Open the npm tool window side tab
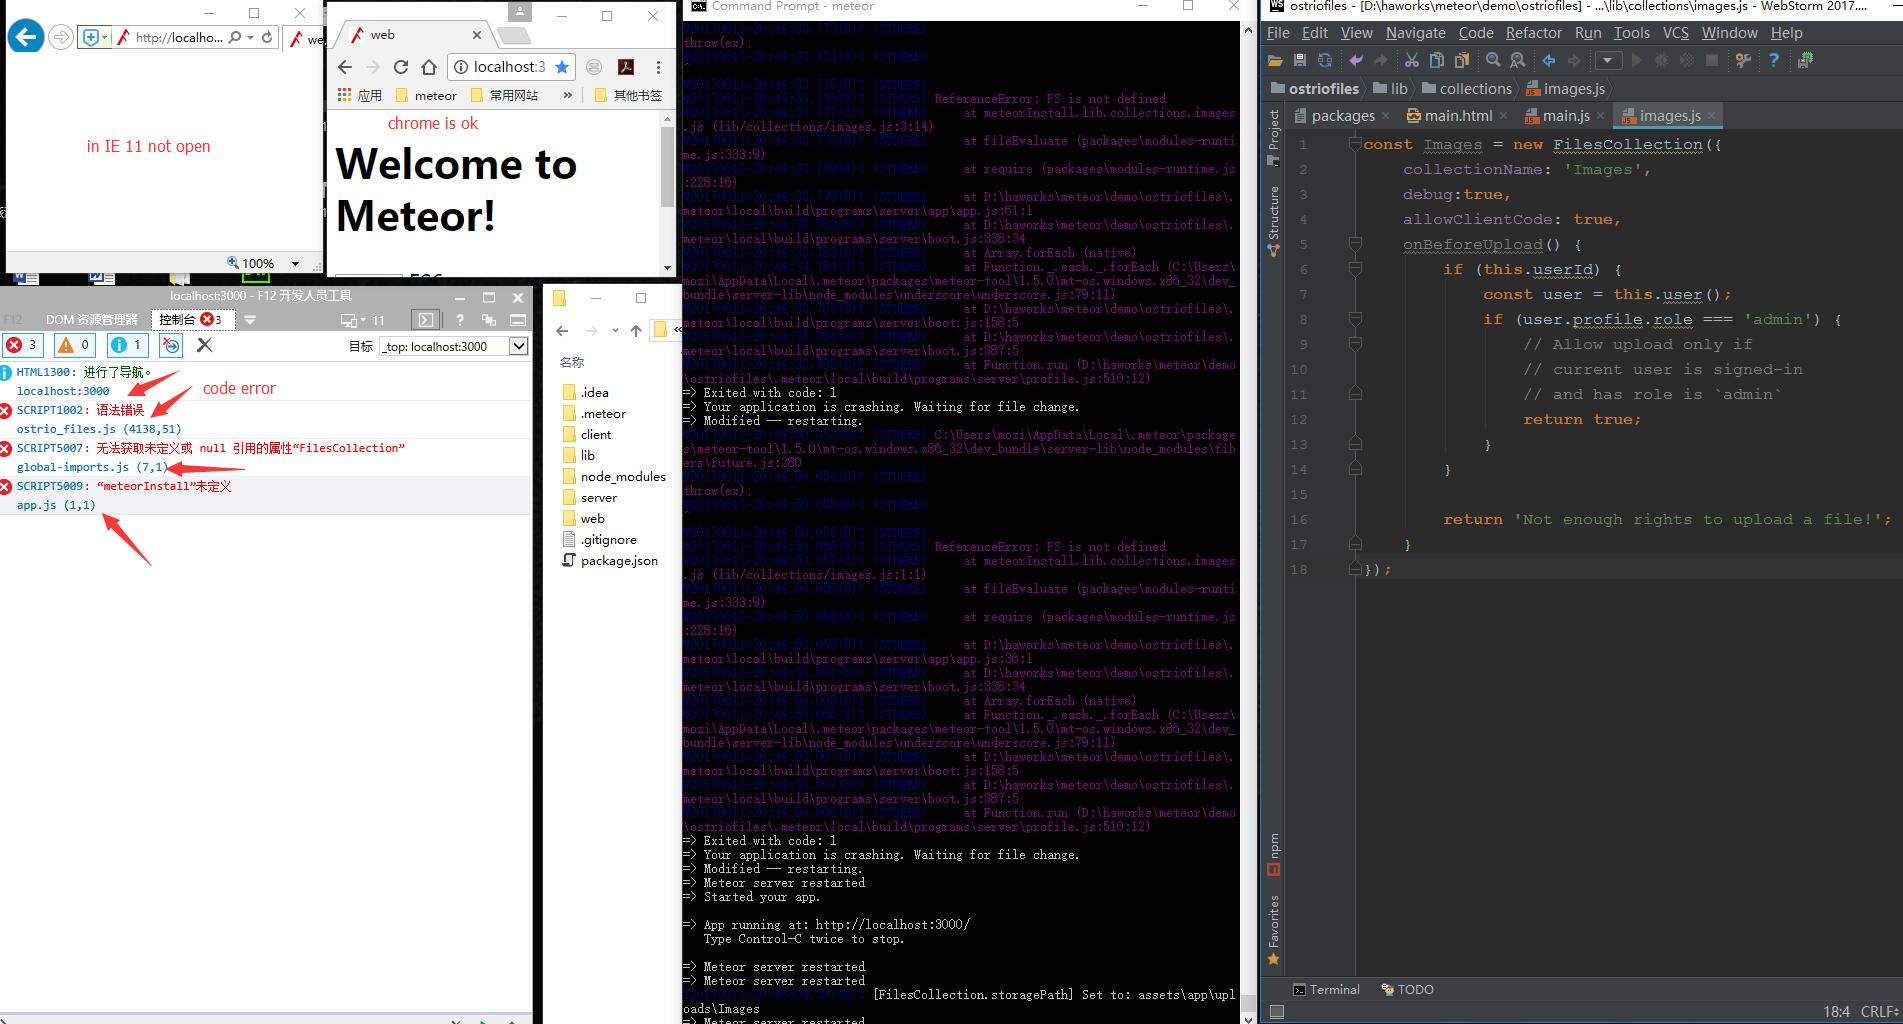Screen dimensions: 1903x1024 [x=1274, y=855]
